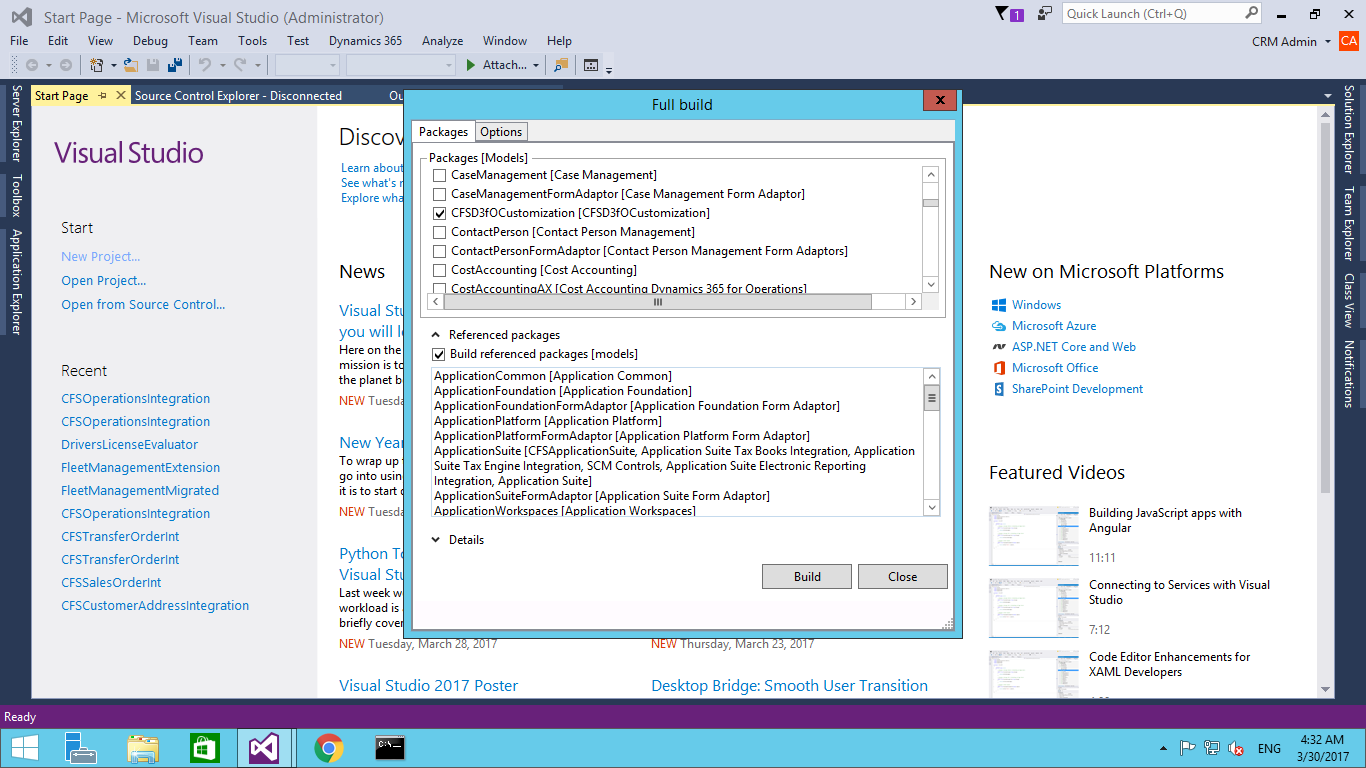Expand the Details section
The height and width of the screenshot is (768, 1366).
(436, 540)
